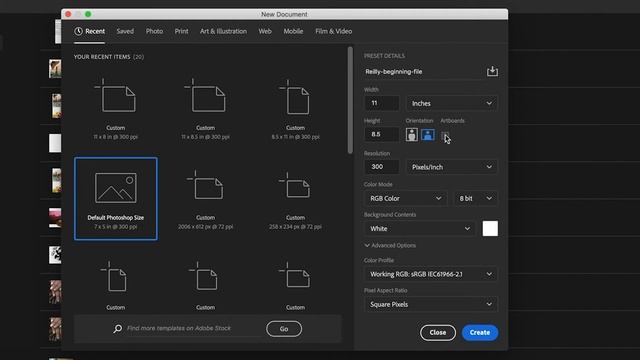Viewport: 640px width, 360px height.
Task: Switch to the Photo tab
Action: pyautogui.click(x=154, y=31)
